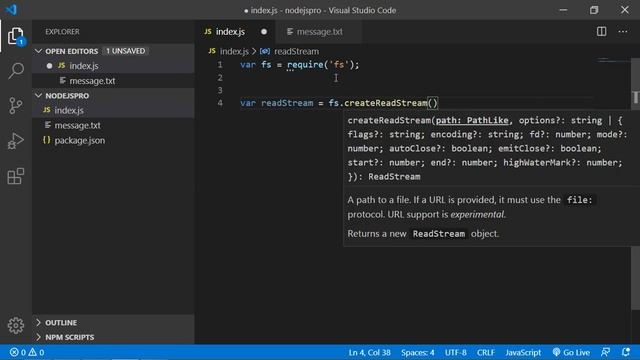Open package.json in the file tree

pyautogui.click(x=113, y=140)
